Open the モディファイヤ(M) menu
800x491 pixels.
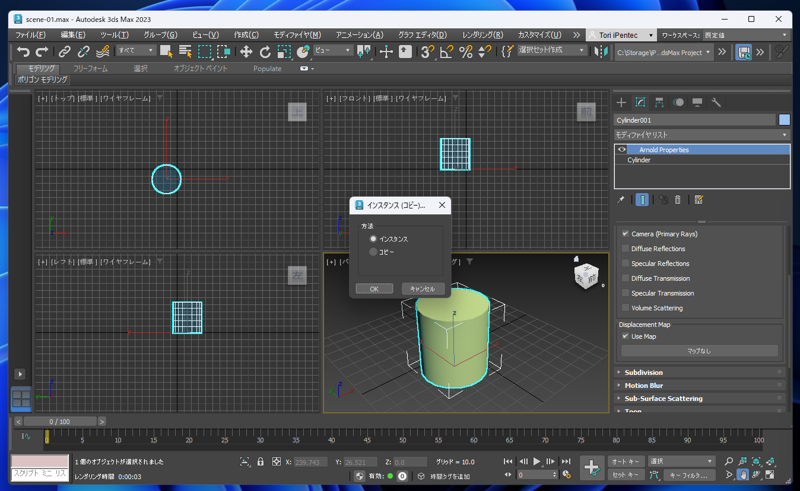click(x=297, y=35)
